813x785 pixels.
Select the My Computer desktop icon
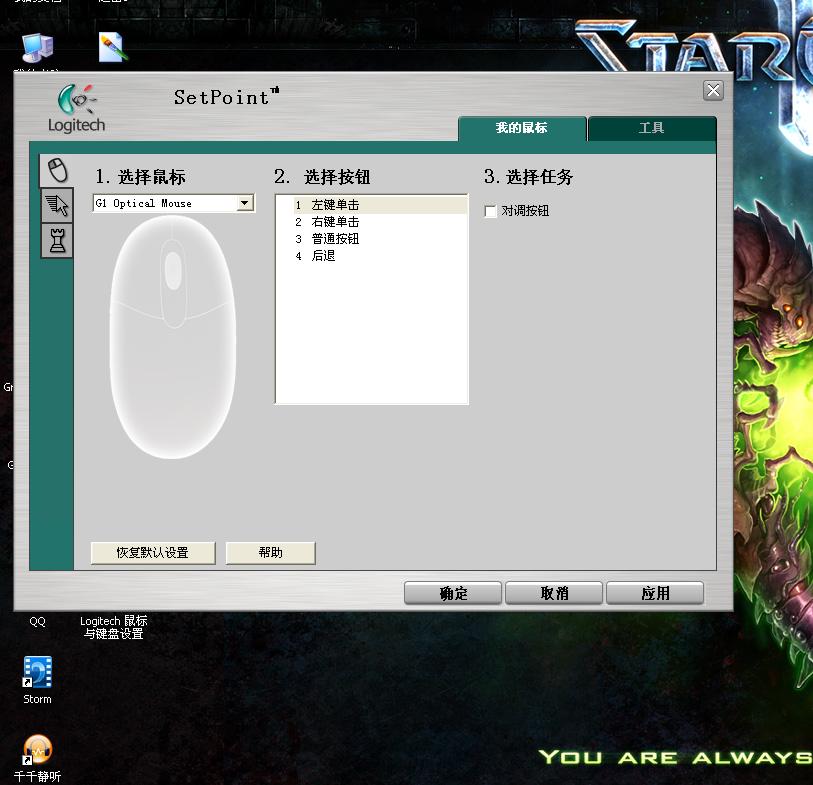click(x=37, y=48)
